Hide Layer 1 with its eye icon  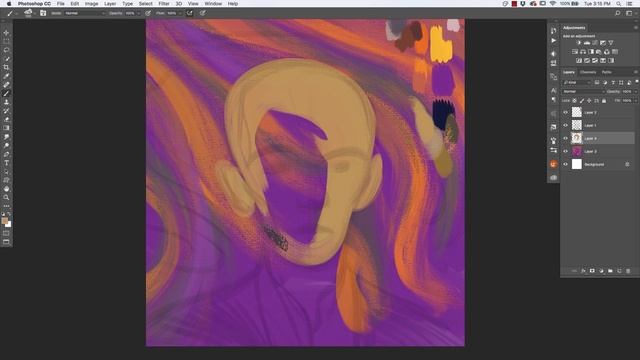point(566,125)
